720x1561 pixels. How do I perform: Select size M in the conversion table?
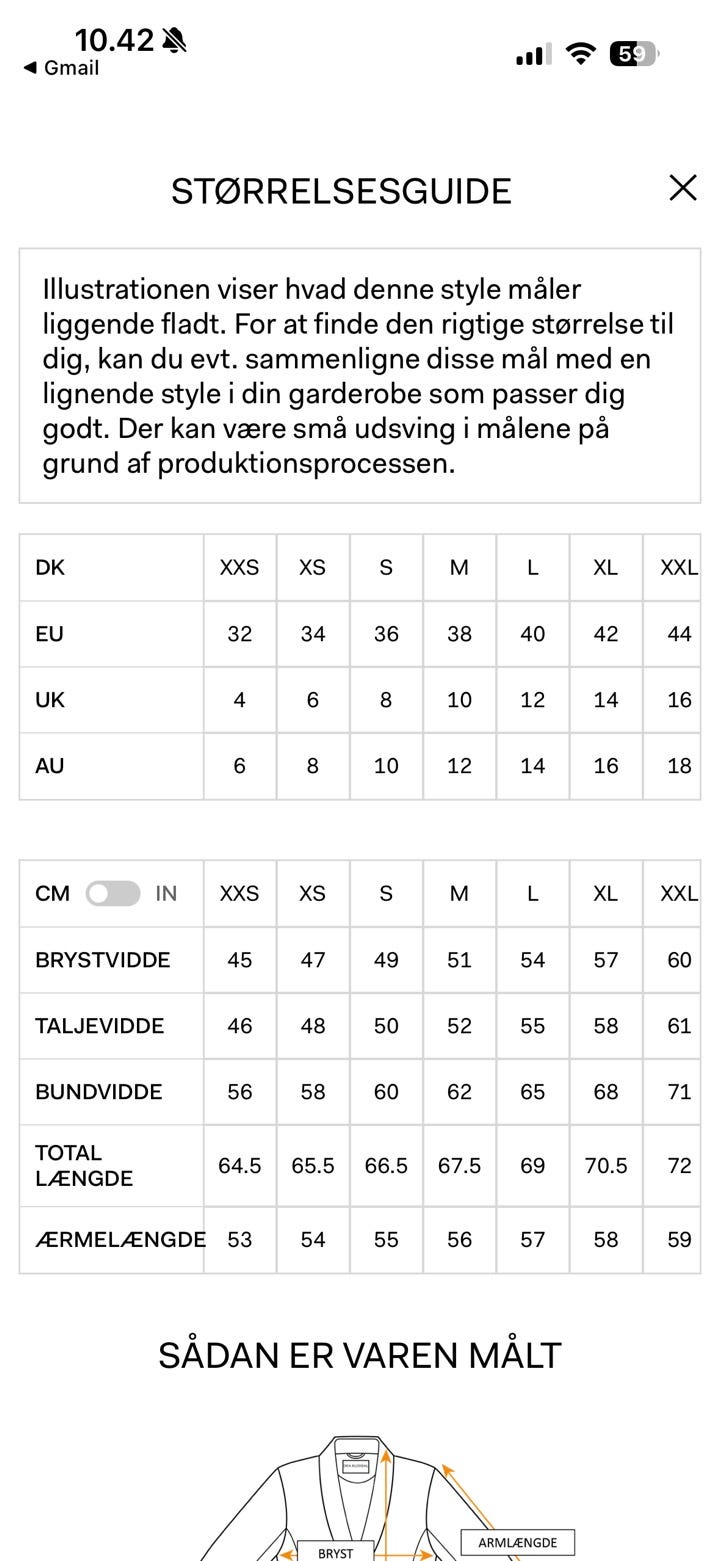click(x=459, y=567)
